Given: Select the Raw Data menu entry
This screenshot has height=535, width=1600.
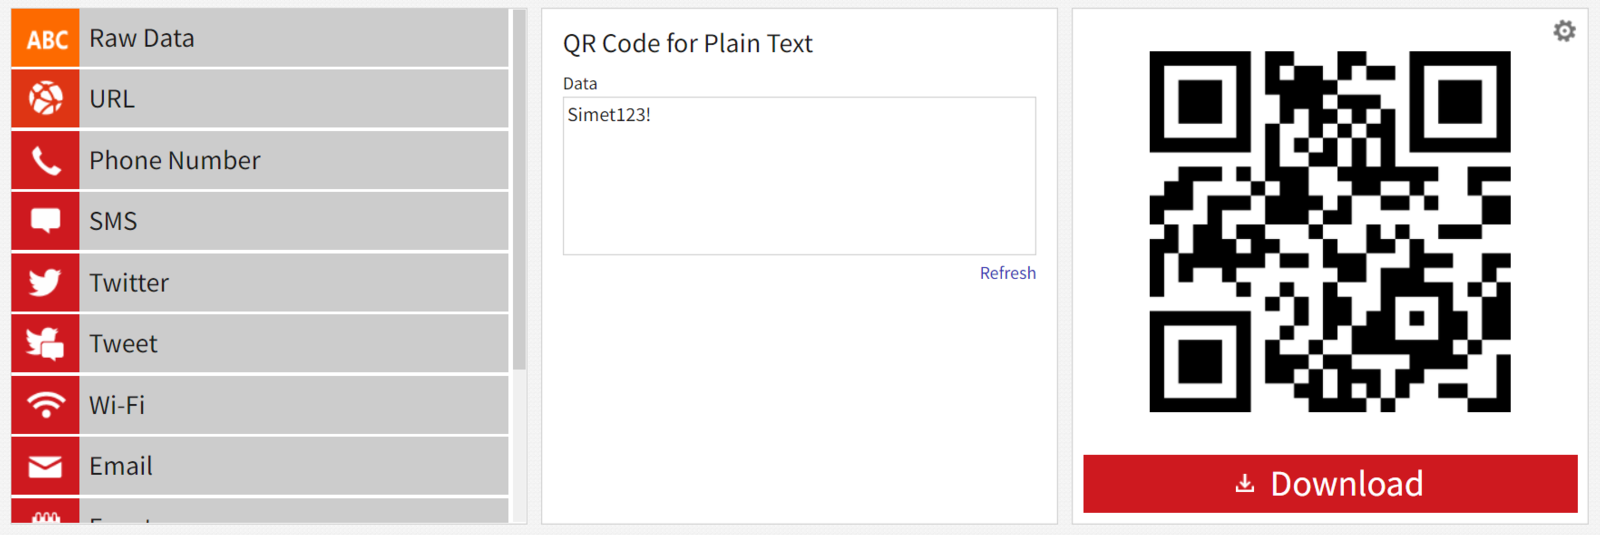Looking at the screenshot, I should tap(142, 39).
